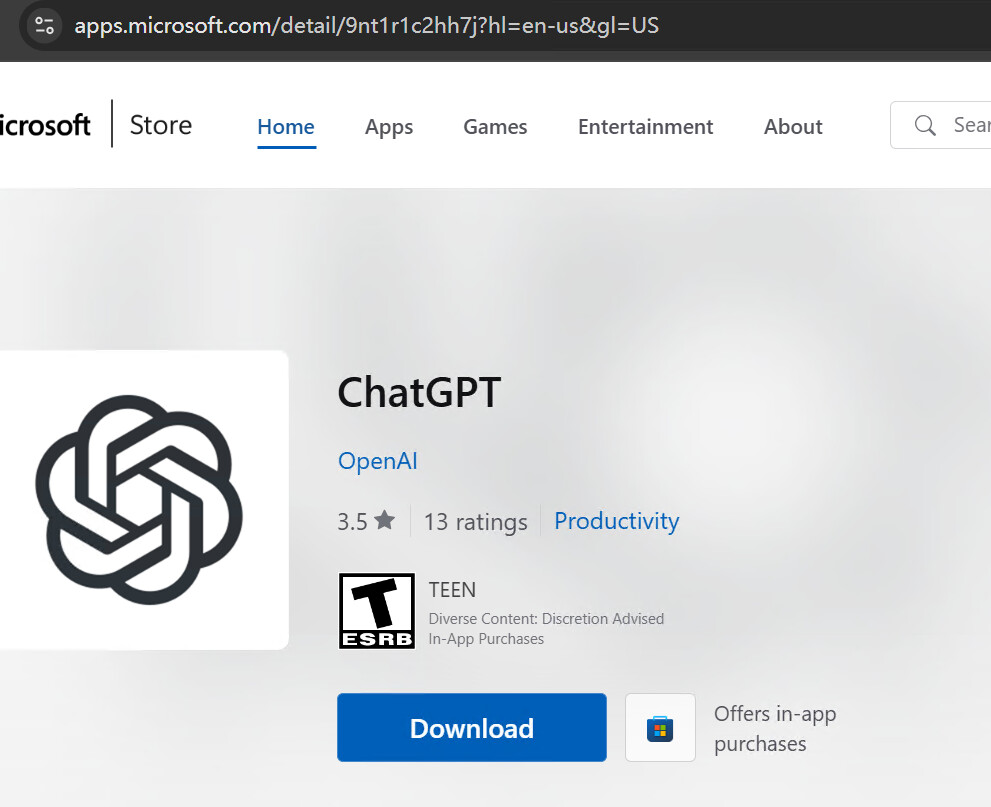Click 'Diverse Content: Discretion Advised' text
991x807 pixels.
coord(546,619)
